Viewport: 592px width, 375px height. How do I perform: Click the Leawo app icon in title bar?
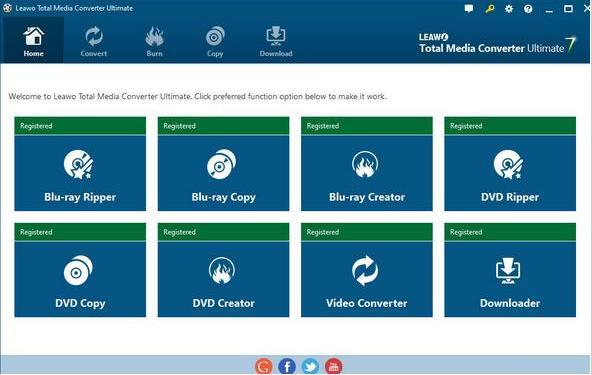pyautogui.click(x=7, y=8)
